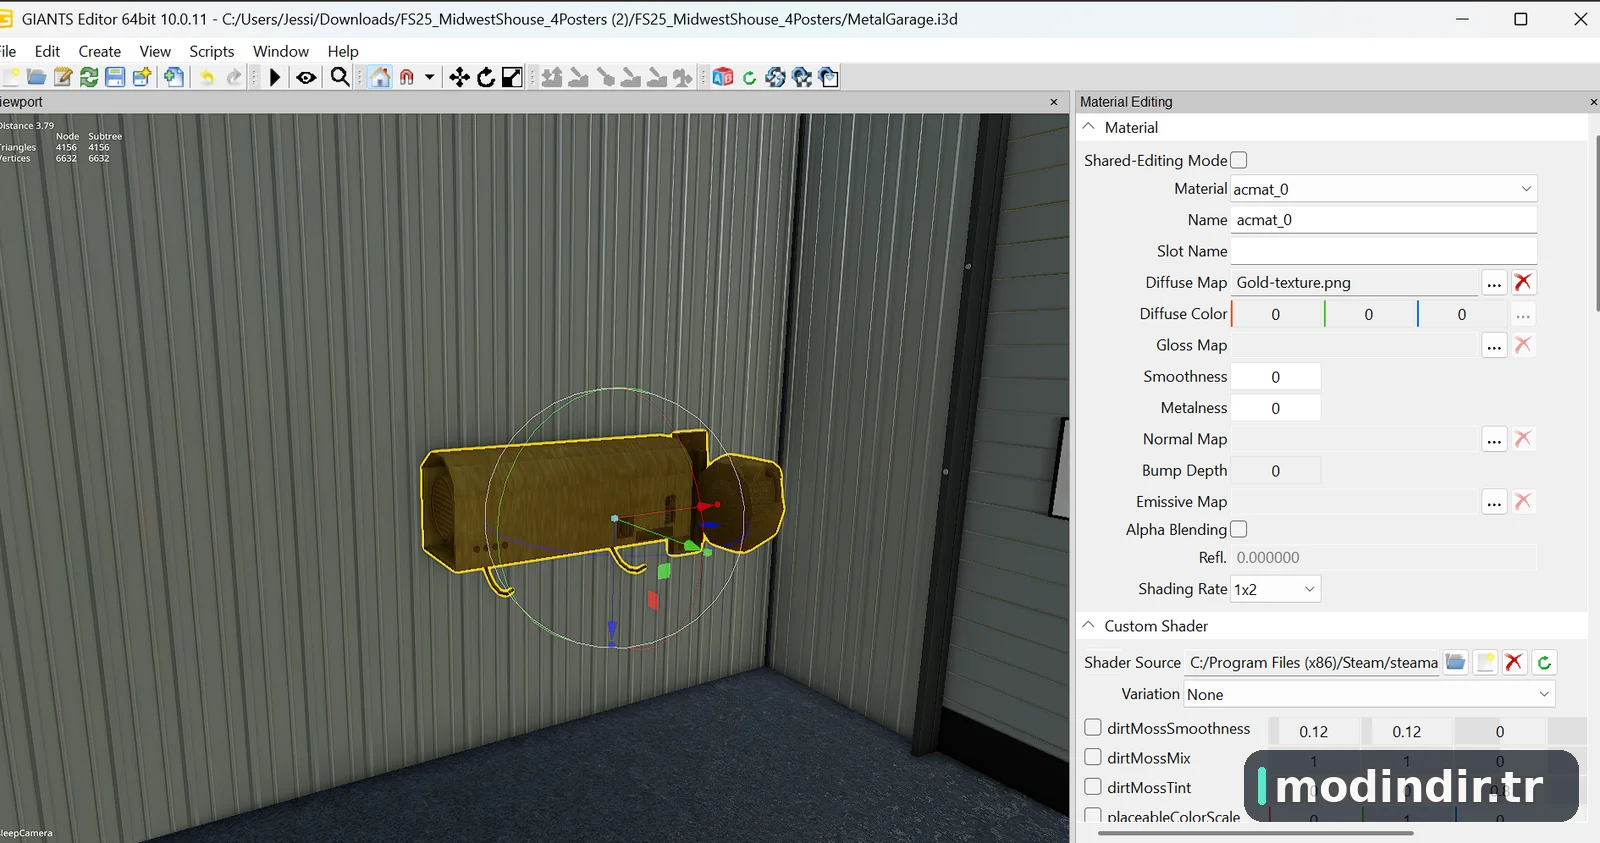Check the dirtMossSmoothness checkbox
Viewport: 1600px width, 843px height.
point(1093,728)
